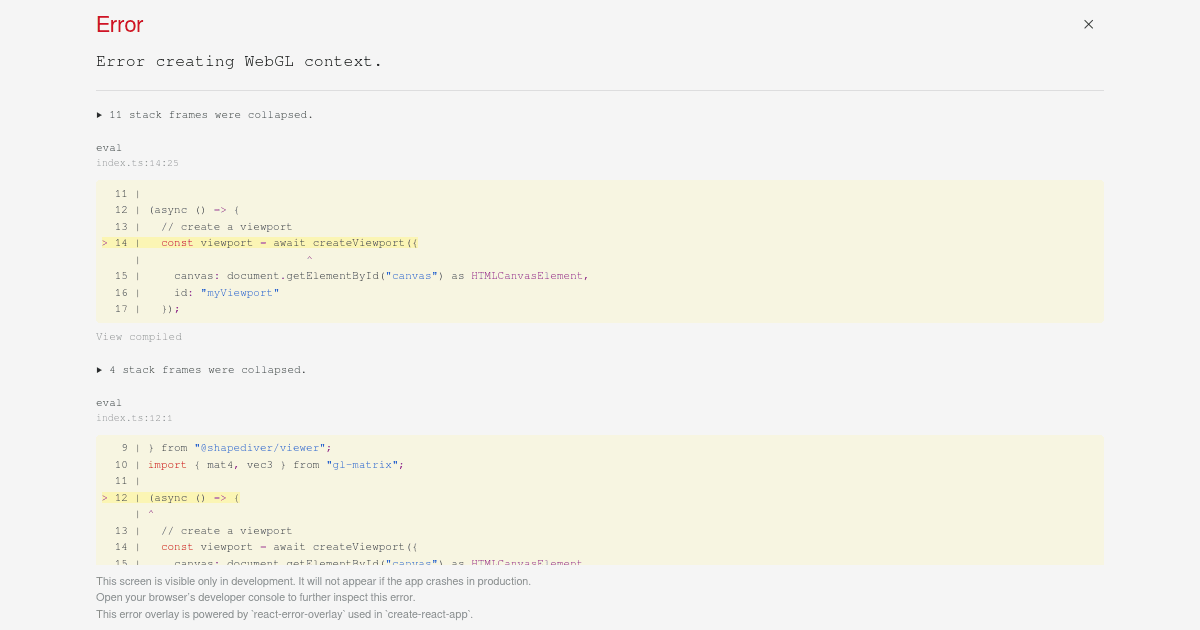This screenshot has height=630, width=1200.
Task: Select the second eval stack frame
Action: click(x=109, y=402)
